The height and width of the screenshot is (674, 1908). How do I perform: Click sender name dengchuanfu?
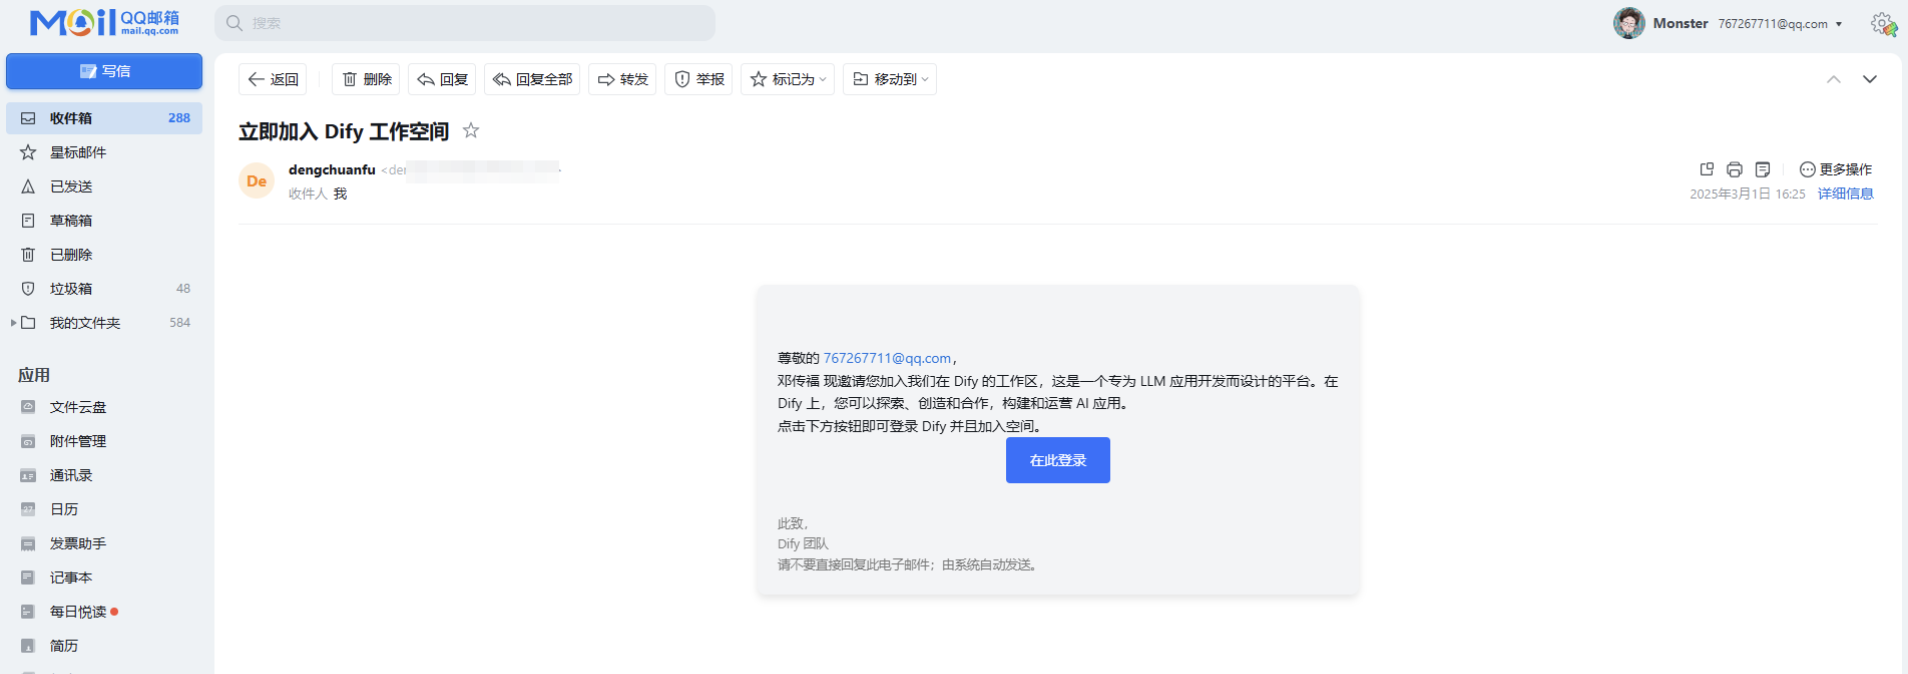[332, 170]
